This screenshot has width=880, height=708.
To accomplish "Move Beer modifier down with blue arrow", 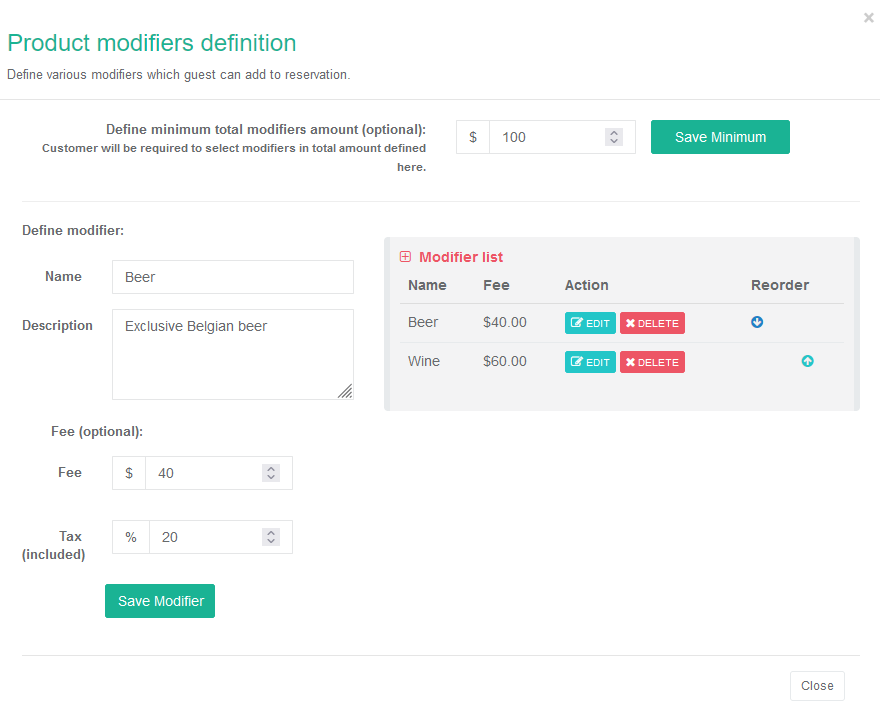I will click(x=757, y=322).
